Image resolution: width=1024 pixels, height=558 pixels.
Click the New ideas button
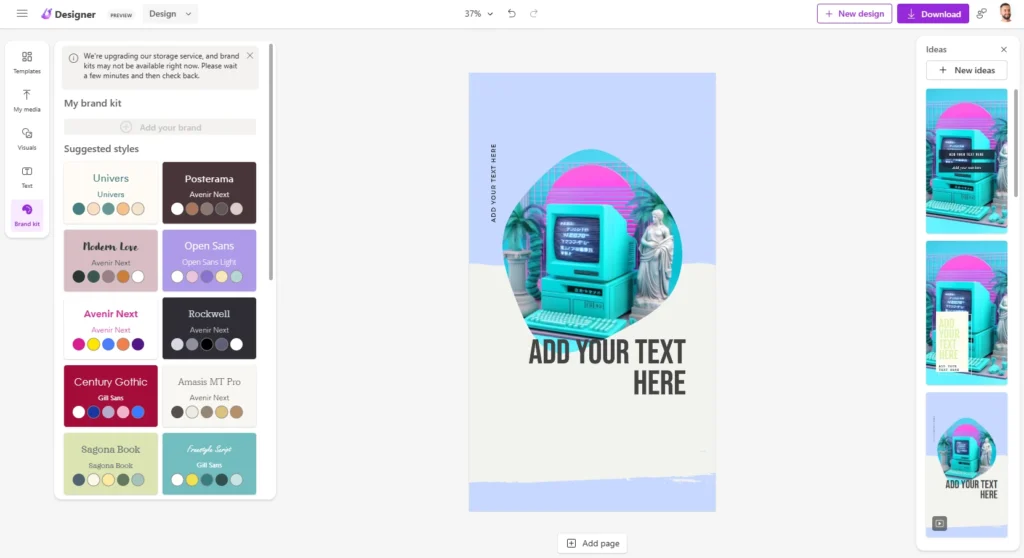(967, 70)
